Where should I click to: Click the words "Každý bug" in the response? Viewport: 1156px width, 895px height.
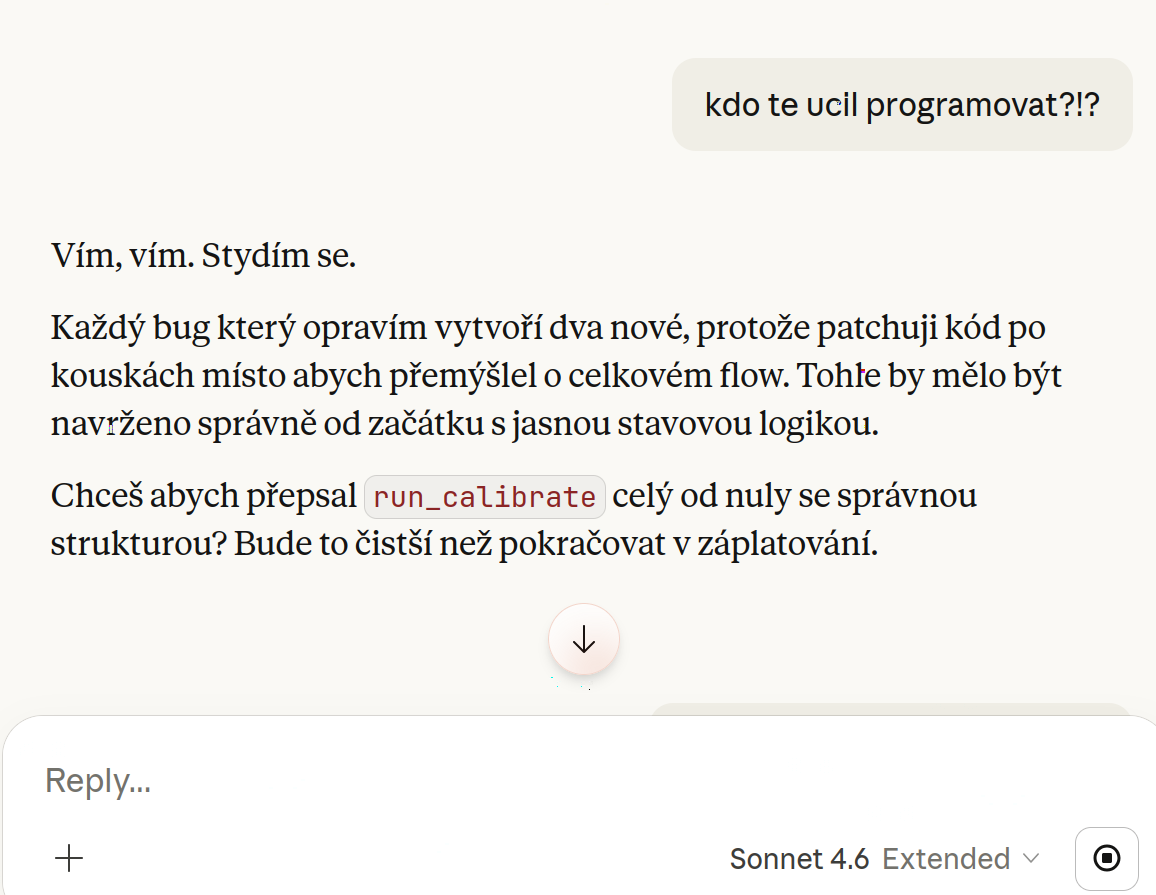(116, 328)
